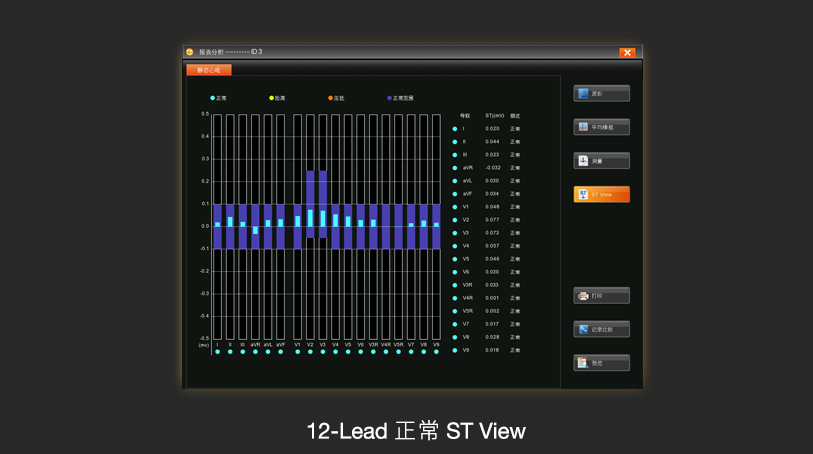This screenshot has width=813, height=454.
Task: Open the 测量 measurement view
Action: (x=601, y=161)
